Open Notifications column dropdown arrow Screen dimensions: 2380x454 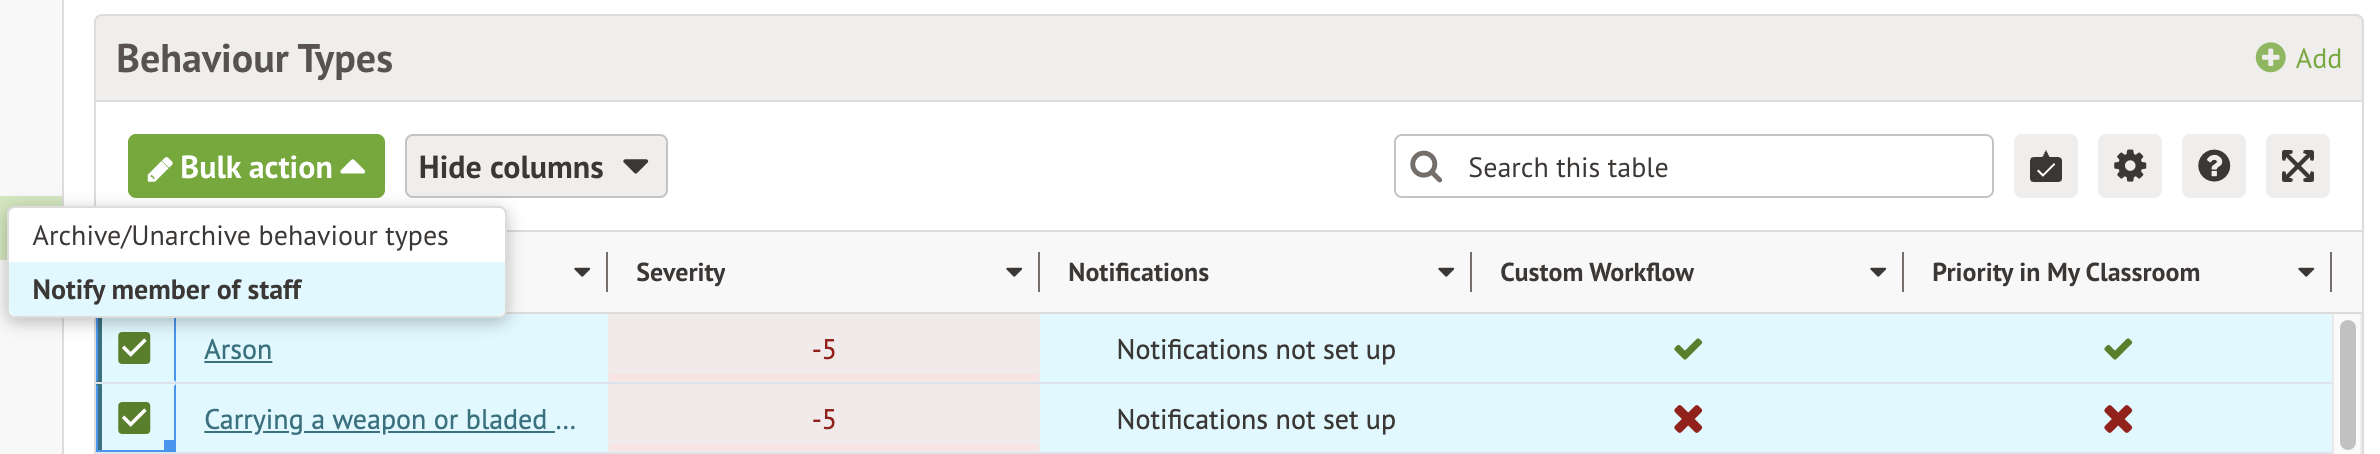click(x=1446, y=273)
